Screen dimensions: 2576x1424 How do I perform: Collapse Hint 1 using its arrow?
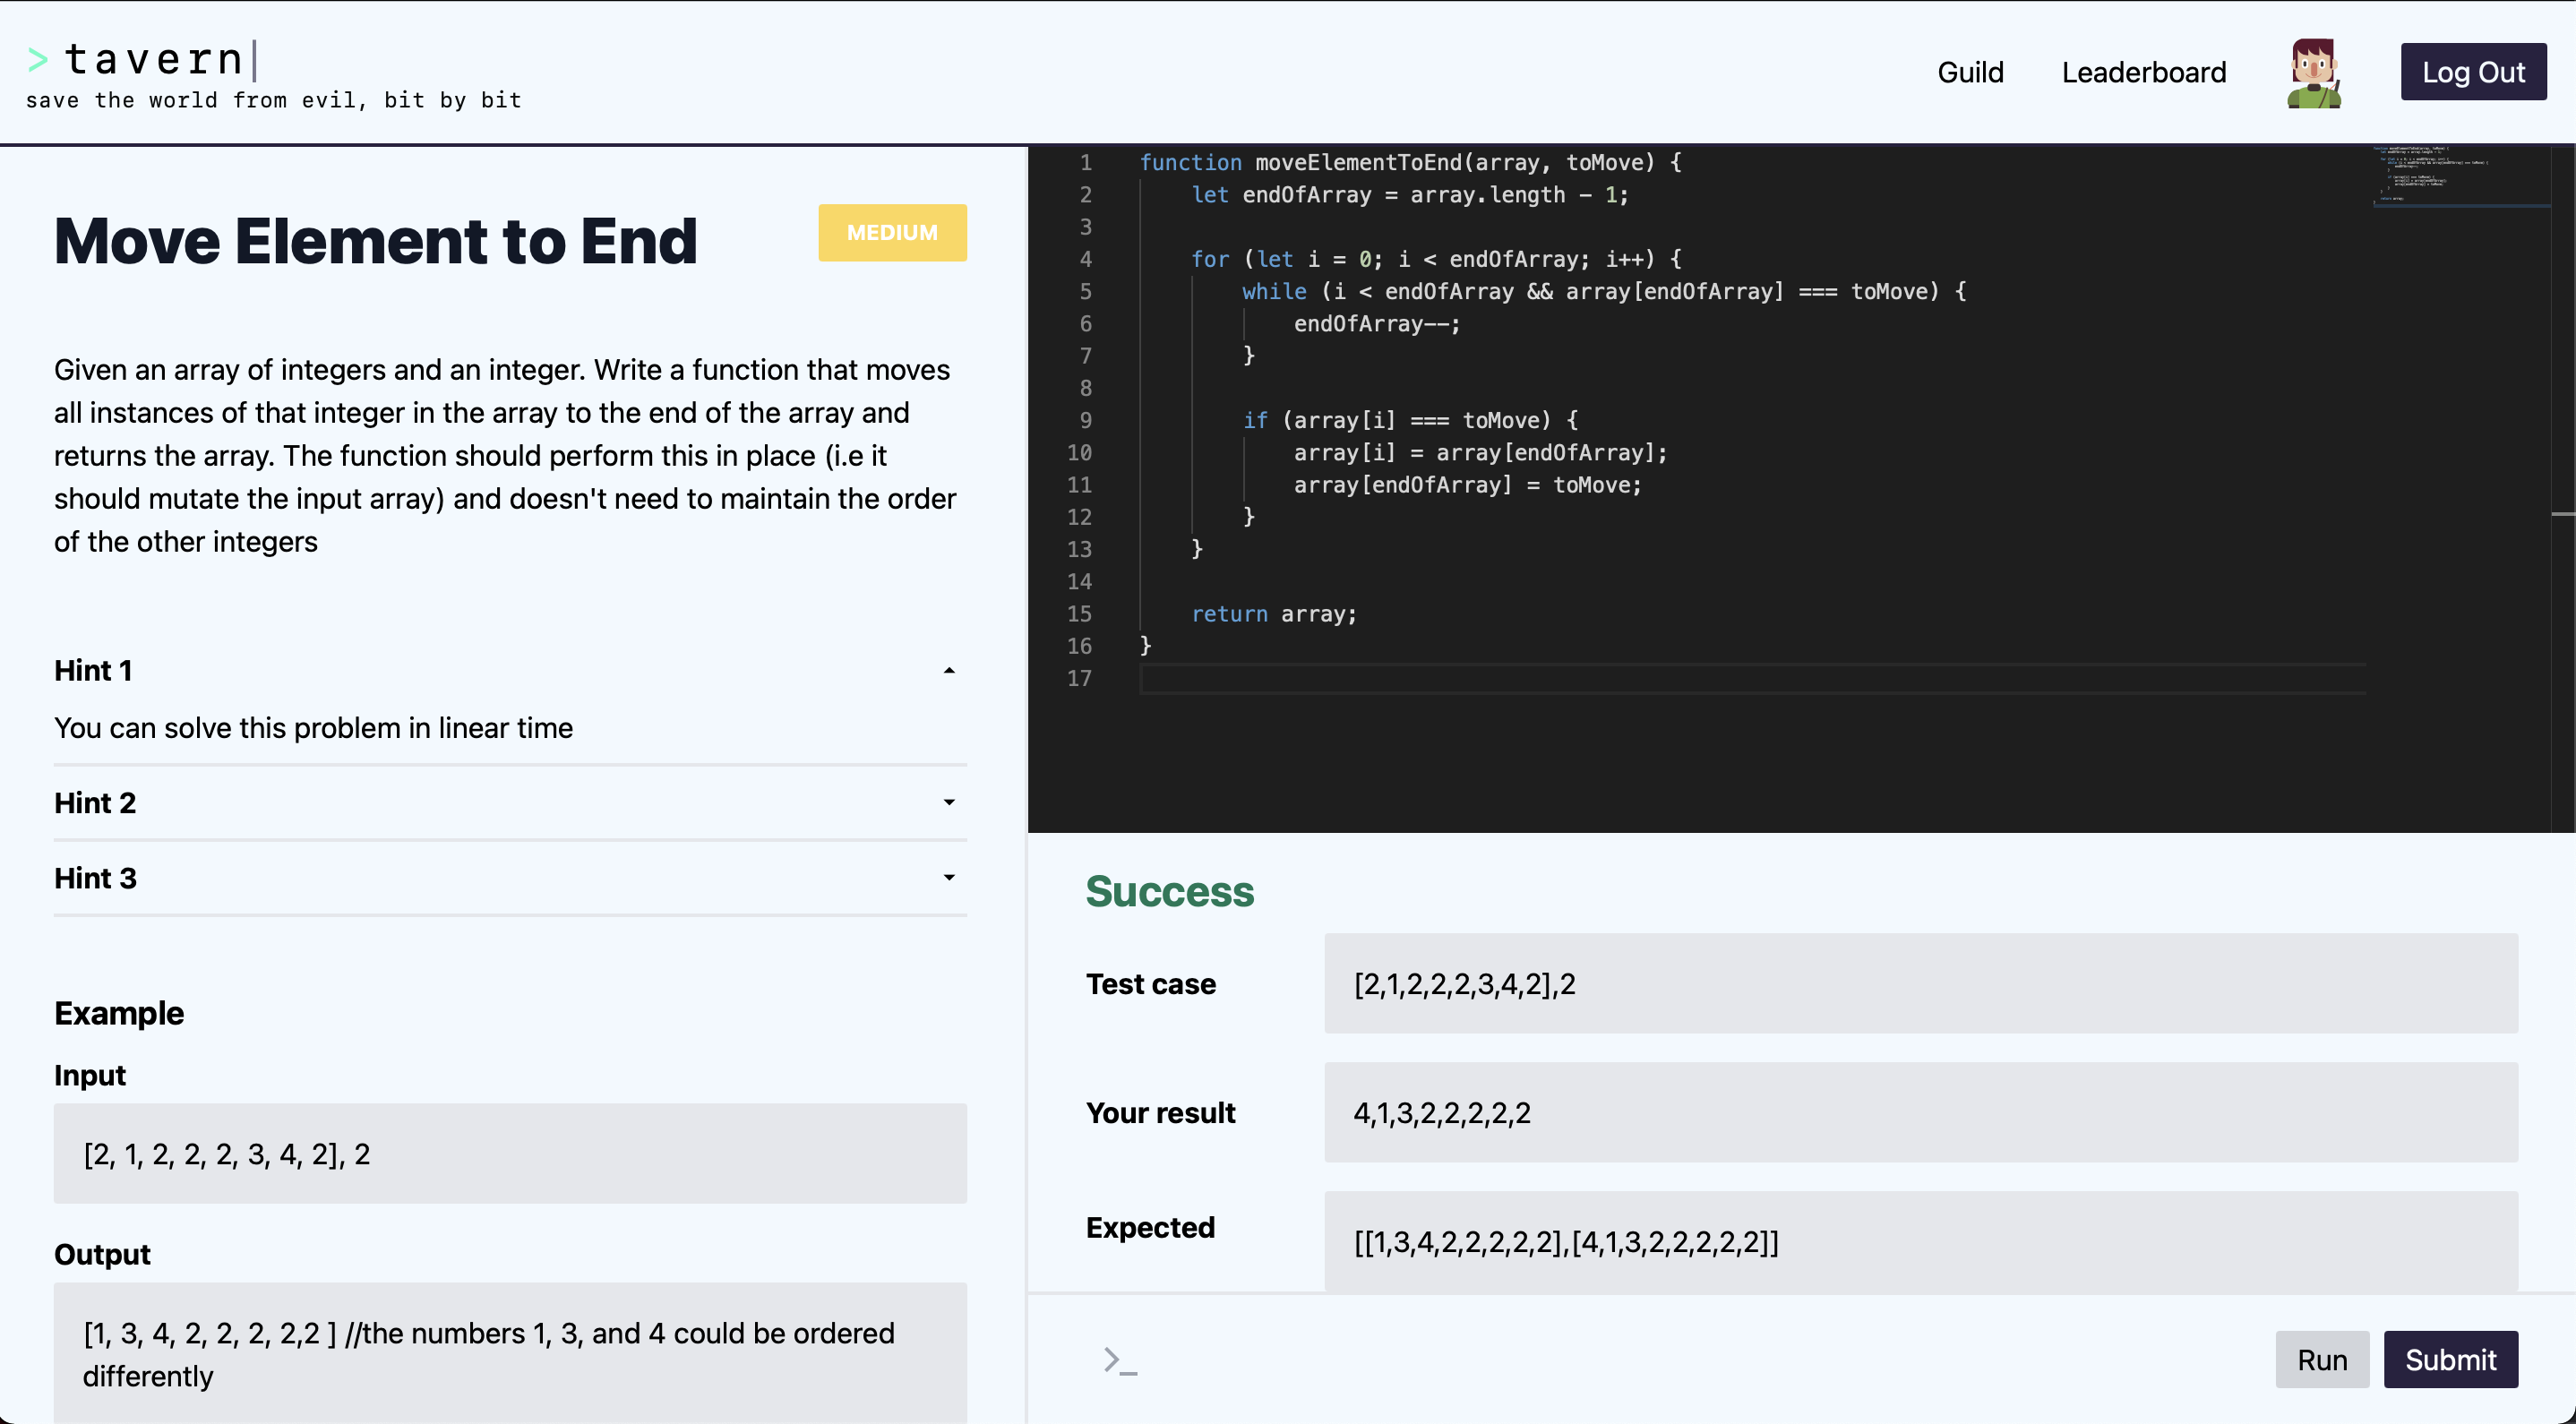(948, 671)
